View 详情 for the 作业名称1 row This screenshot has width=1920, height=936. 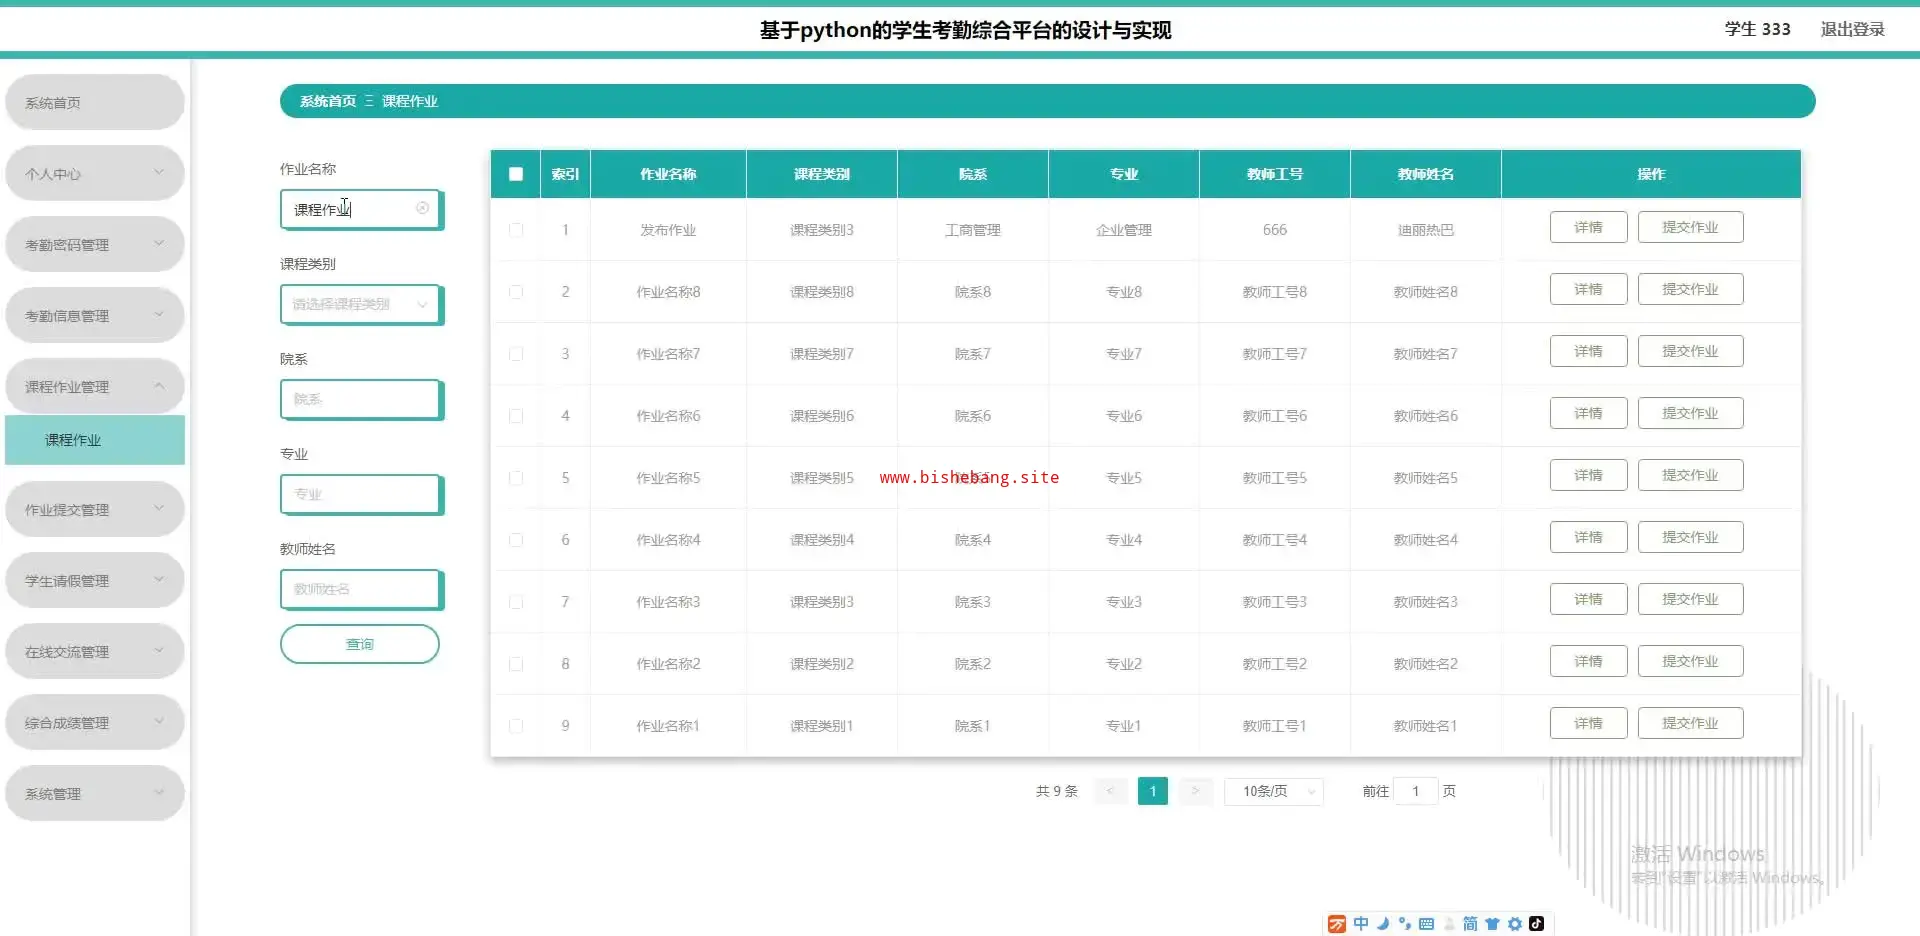(1588, 723)
